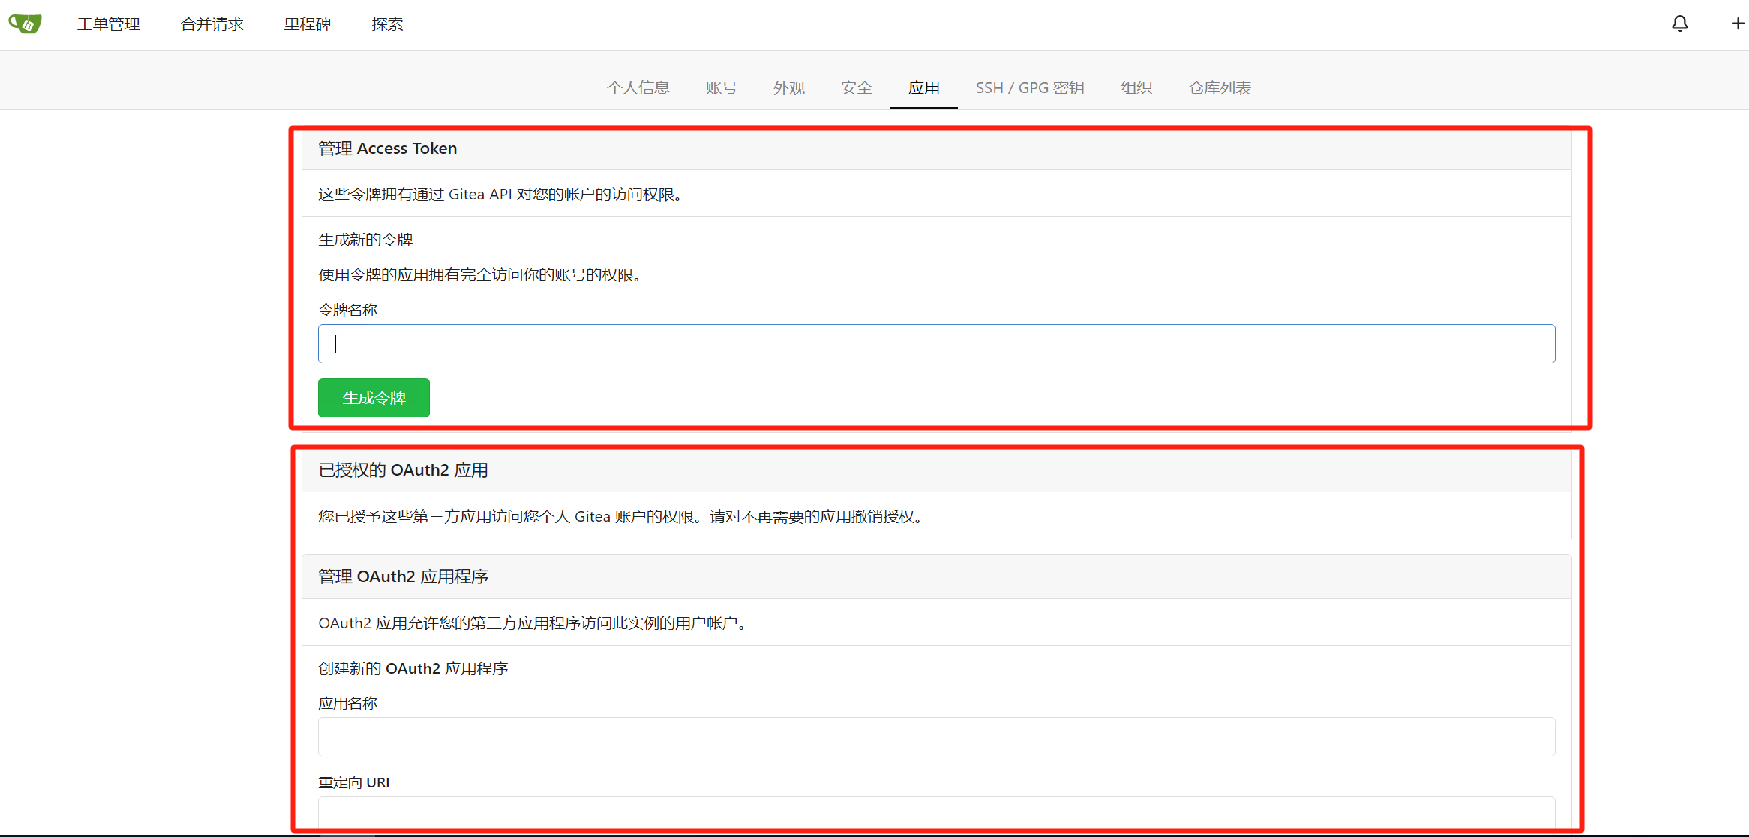Open the 仓库列表 tab
This screenshot has width=1749, height=837.
tap(1220, 88)
